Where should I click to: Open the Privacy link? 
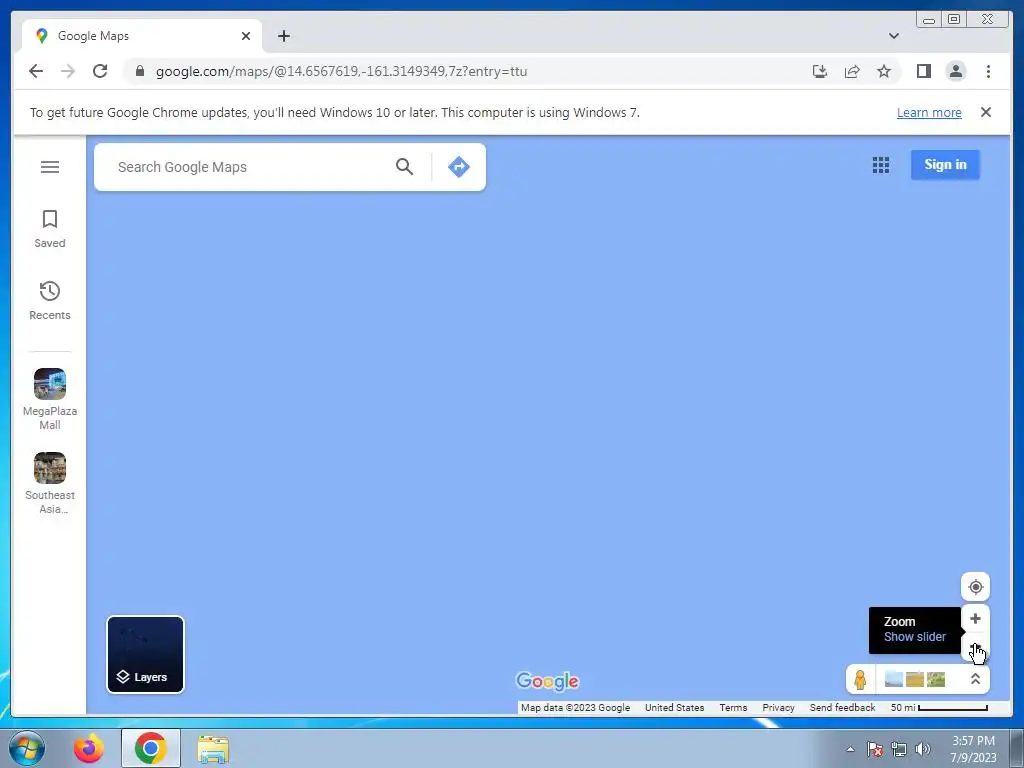(778, 708)
